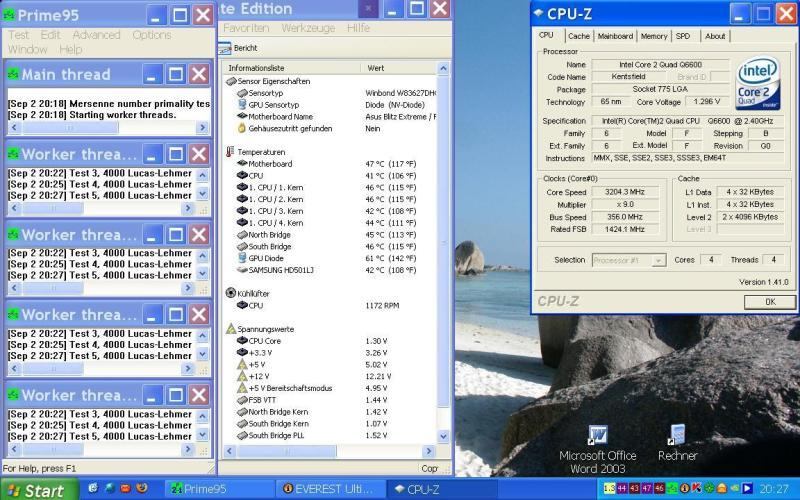
Task: Open the Test menu in Prime95
Action: click(18, 35)
